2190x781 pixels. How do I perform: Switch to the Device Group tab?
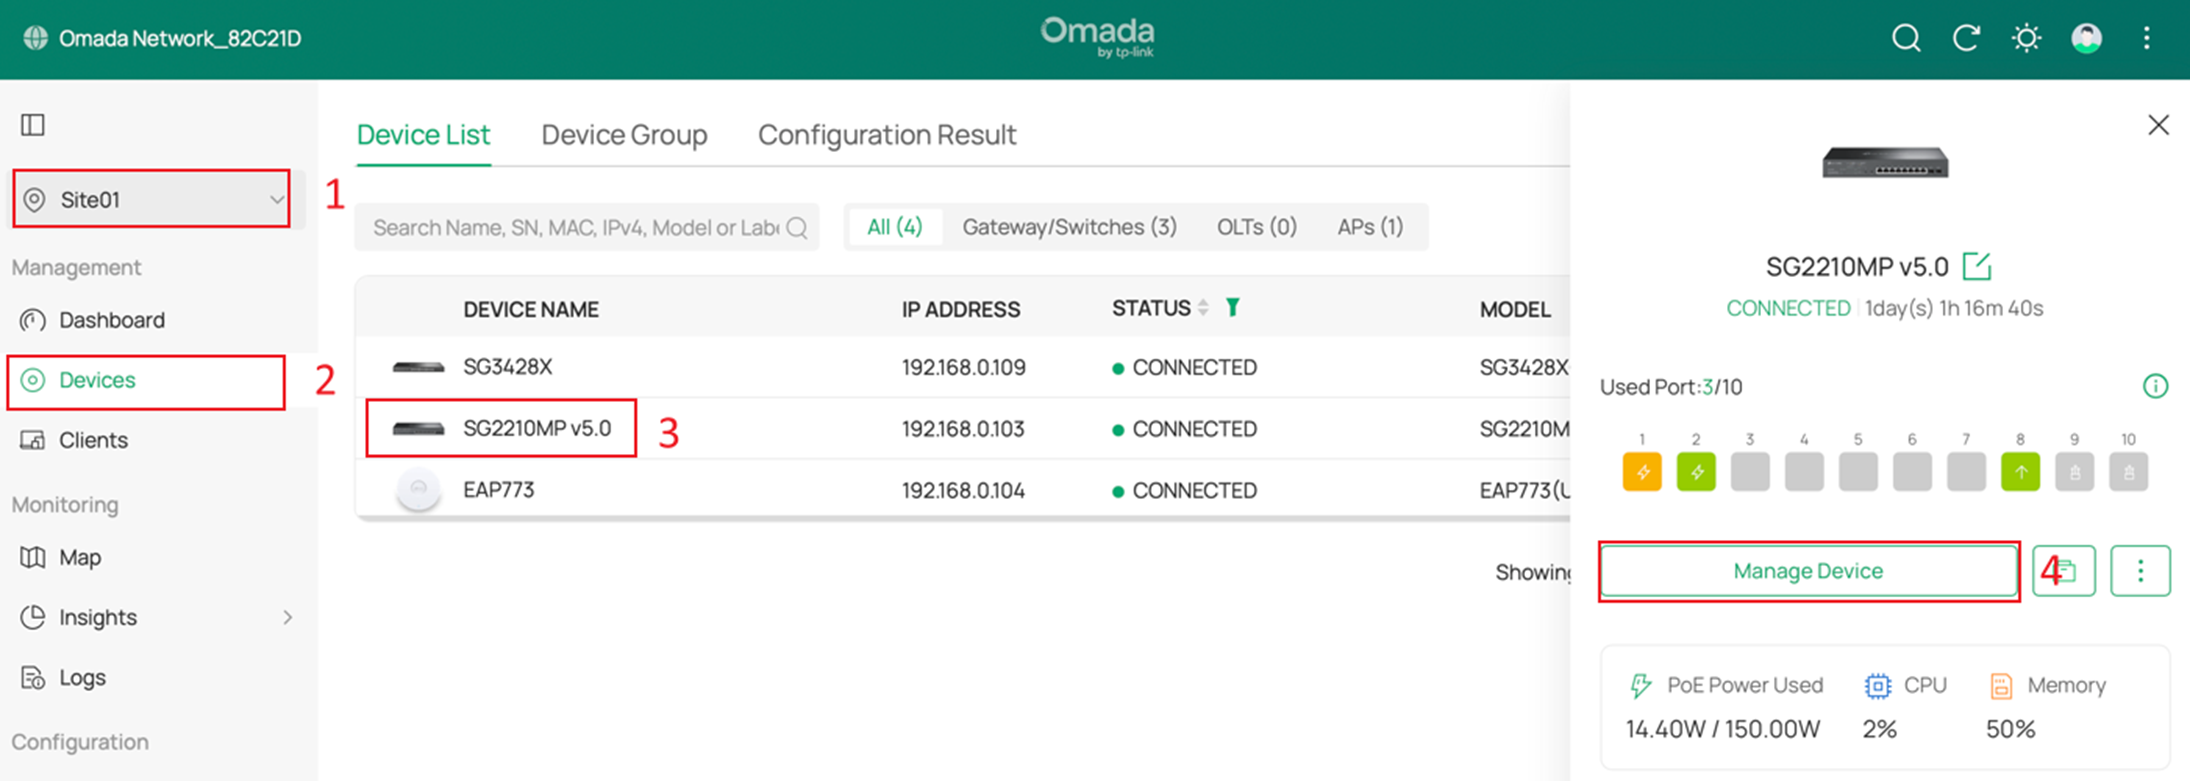pyautogui.click(x=624, y=135)
